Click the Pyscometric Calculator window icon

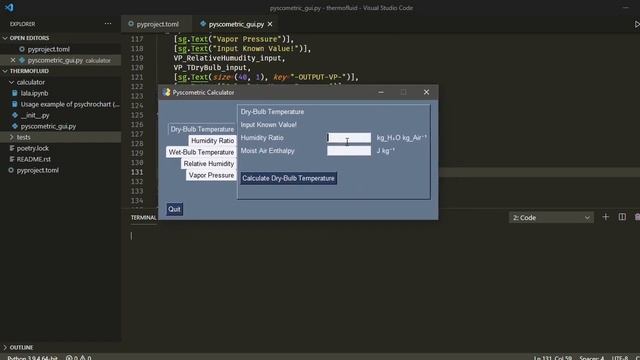(x=166, y=92)
